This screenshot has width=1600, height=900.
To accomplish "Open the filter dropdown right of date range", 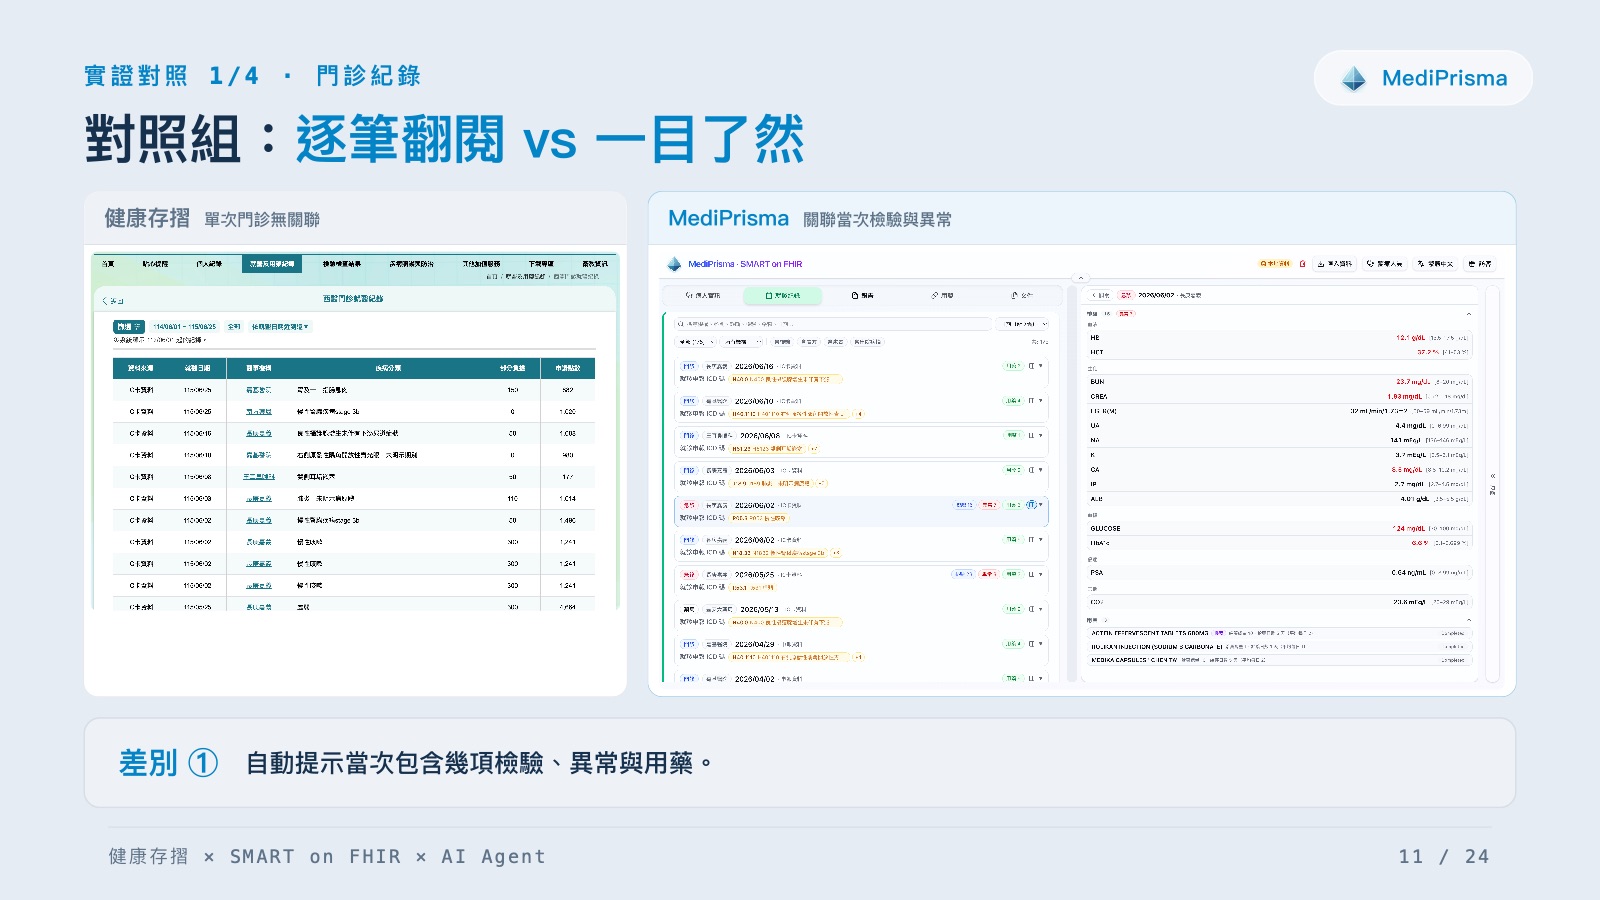I will (280, 327).
